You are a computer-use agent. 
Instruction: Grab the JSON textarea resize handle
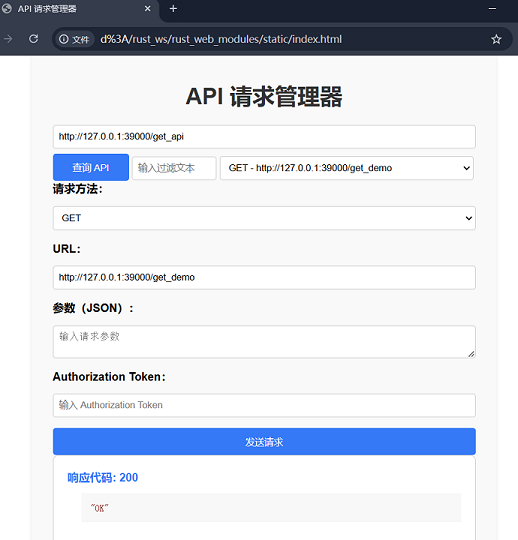(x=471, y=354)
